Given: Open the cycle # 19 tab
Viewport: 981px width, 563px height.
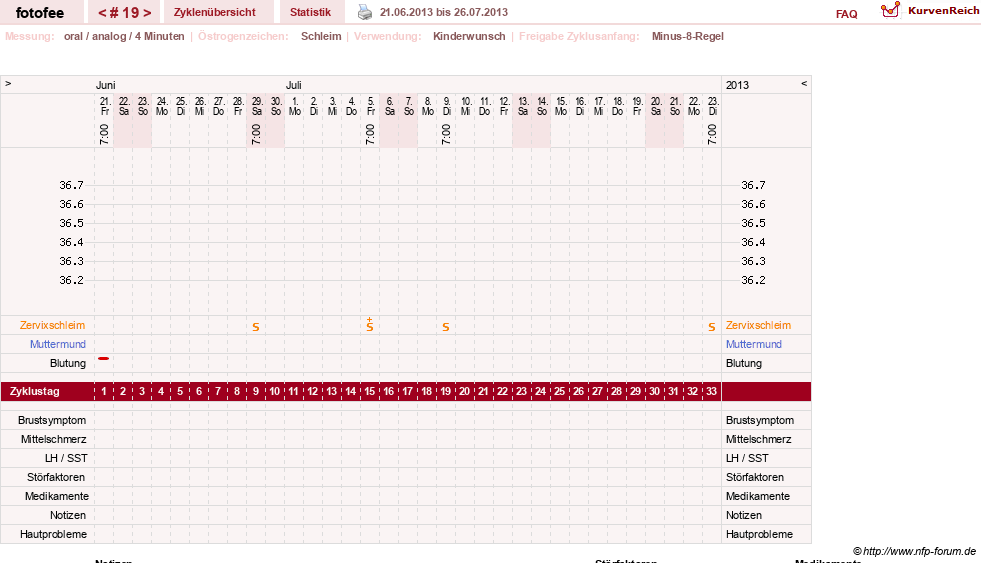Looking at the screenshot, I should click(125, 13).
